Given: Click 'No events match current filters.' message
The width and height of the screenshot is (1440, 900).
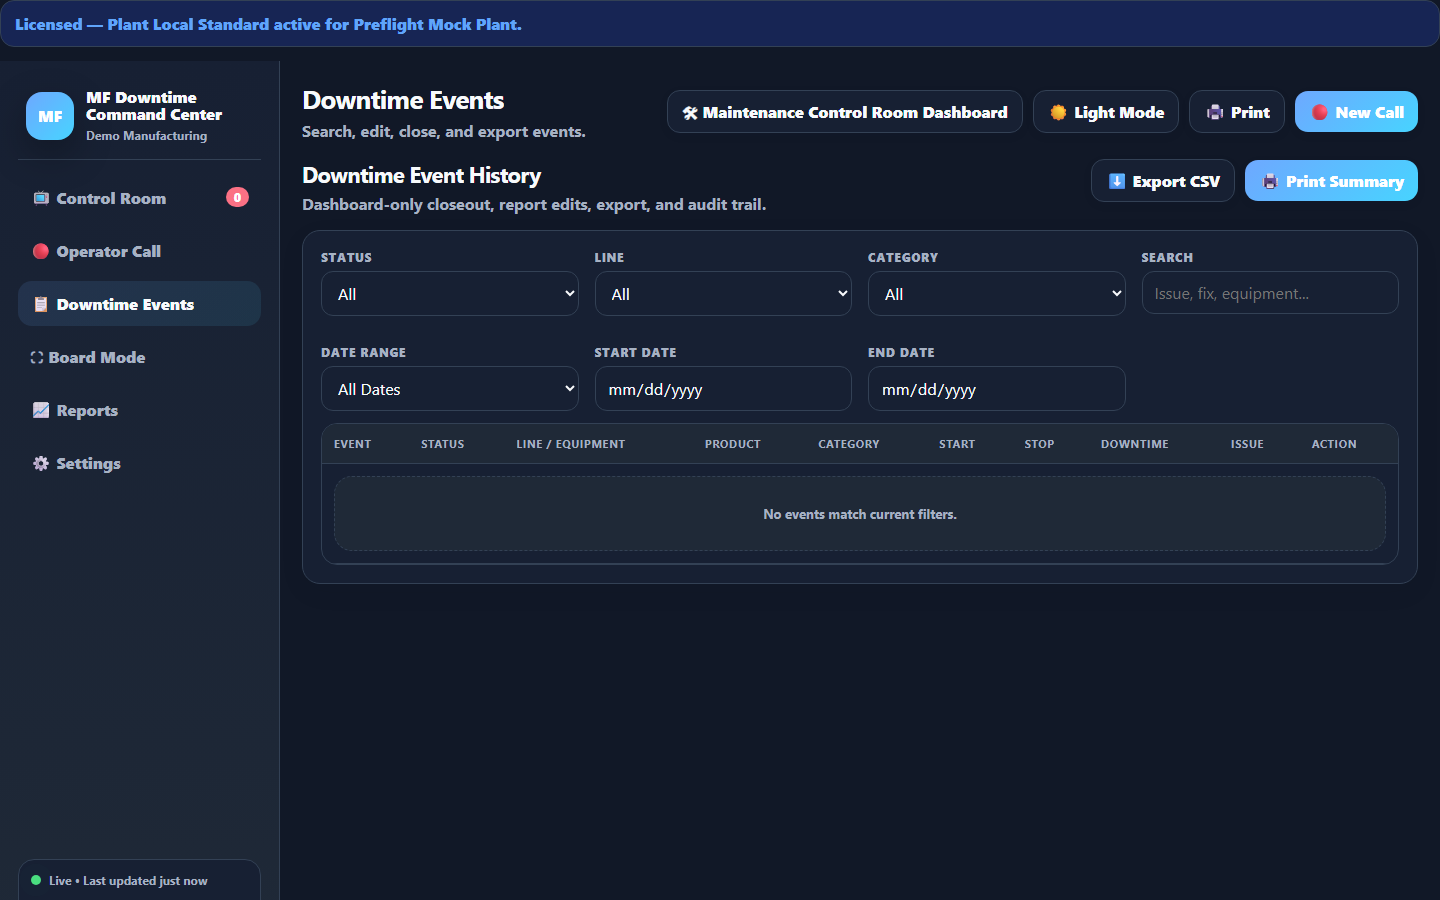Looking at the screenshot, I should click(860, 514).
